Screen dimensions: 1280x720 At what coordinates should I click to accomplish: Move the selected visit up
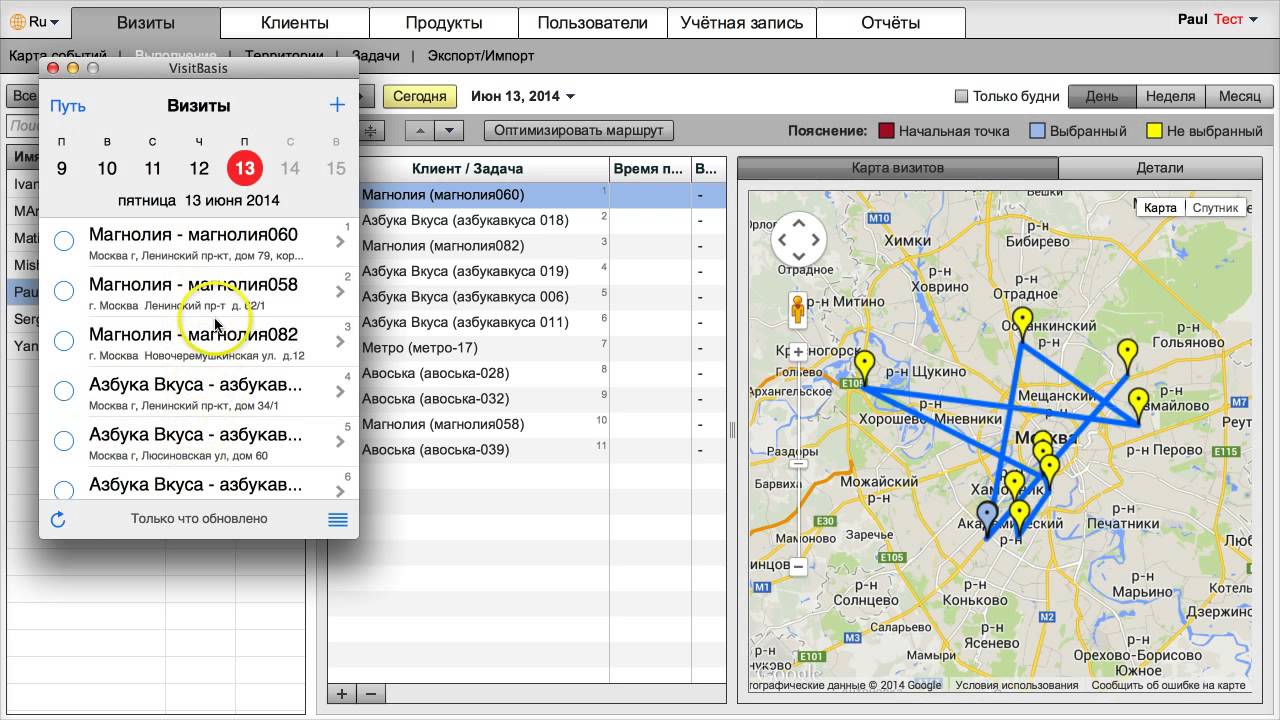coord(420,130)
